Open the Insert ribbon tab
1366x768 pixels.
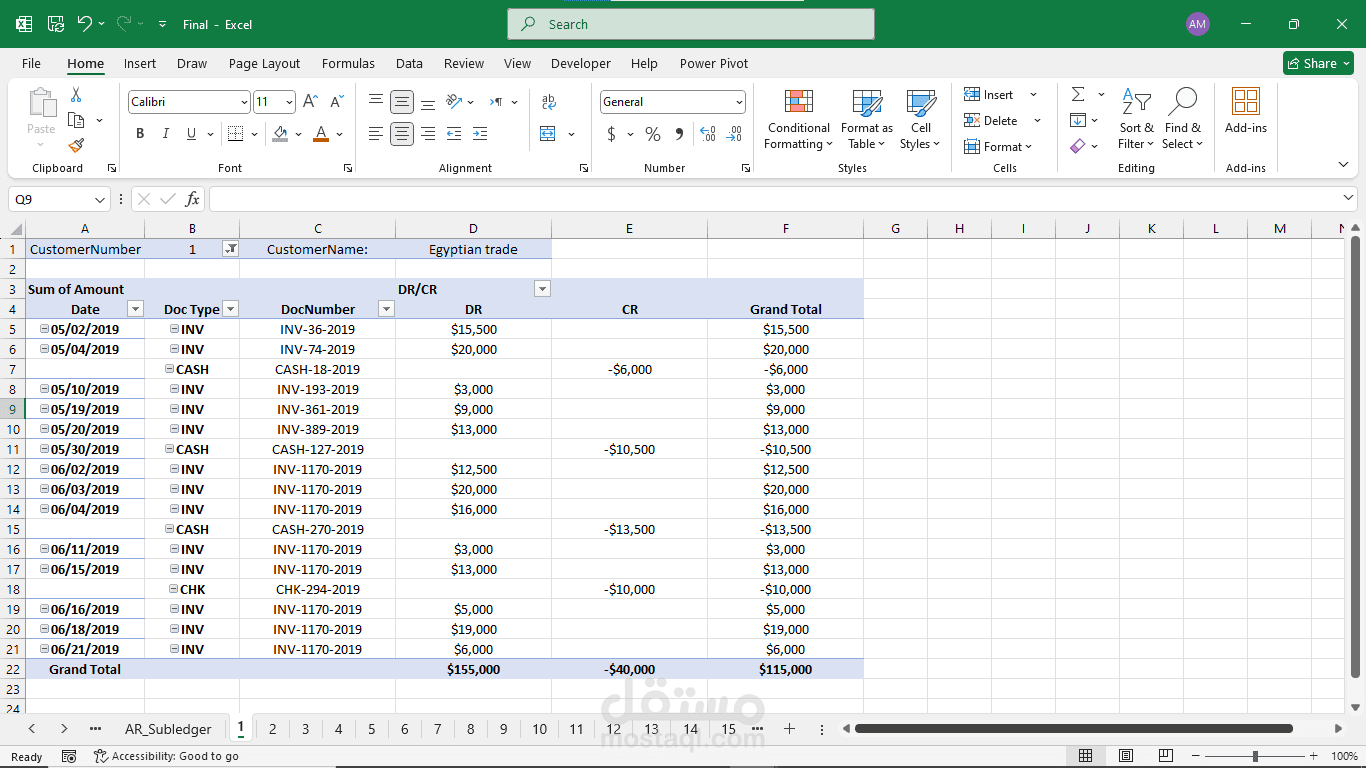(140, 63)
